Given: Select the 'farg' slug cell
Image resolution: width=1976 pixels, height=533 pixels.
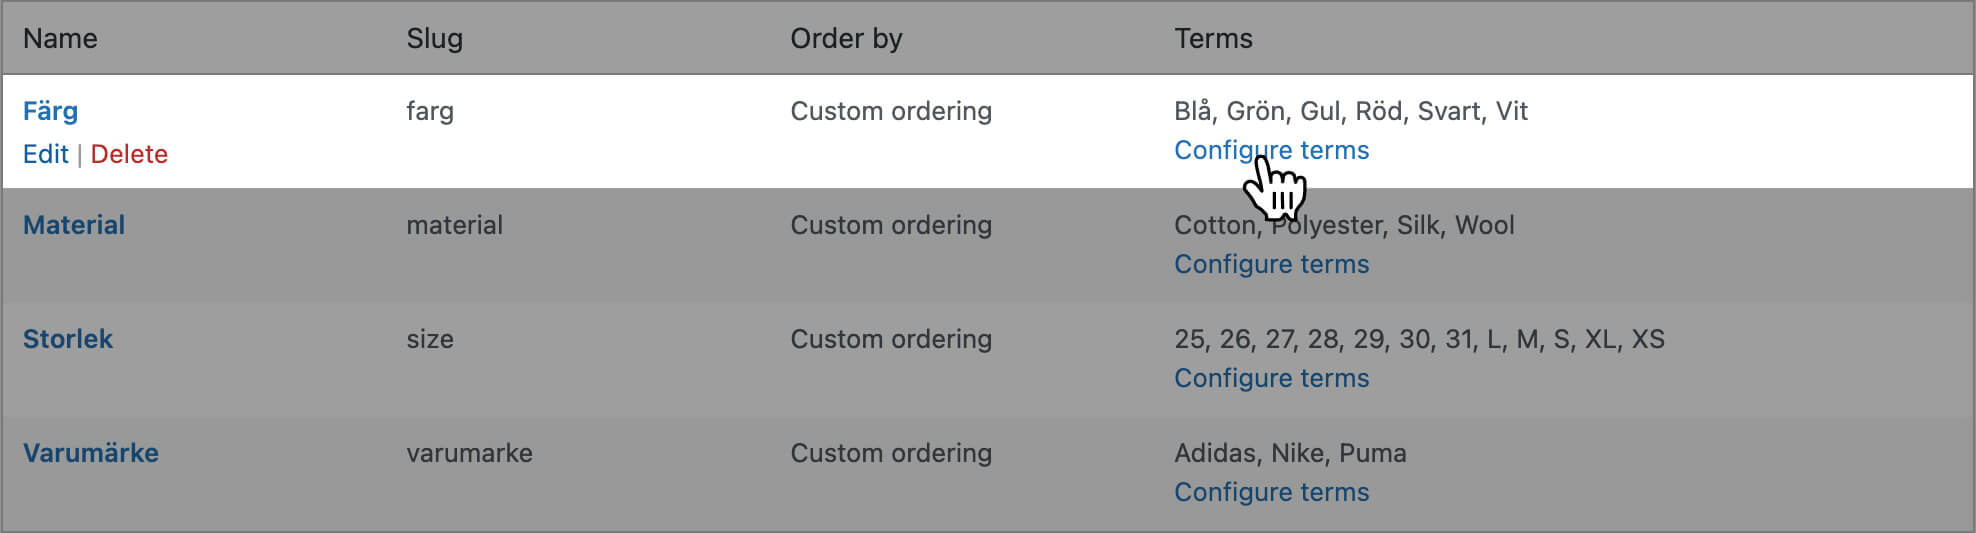Looking at the screenshot, I should 430,111.
